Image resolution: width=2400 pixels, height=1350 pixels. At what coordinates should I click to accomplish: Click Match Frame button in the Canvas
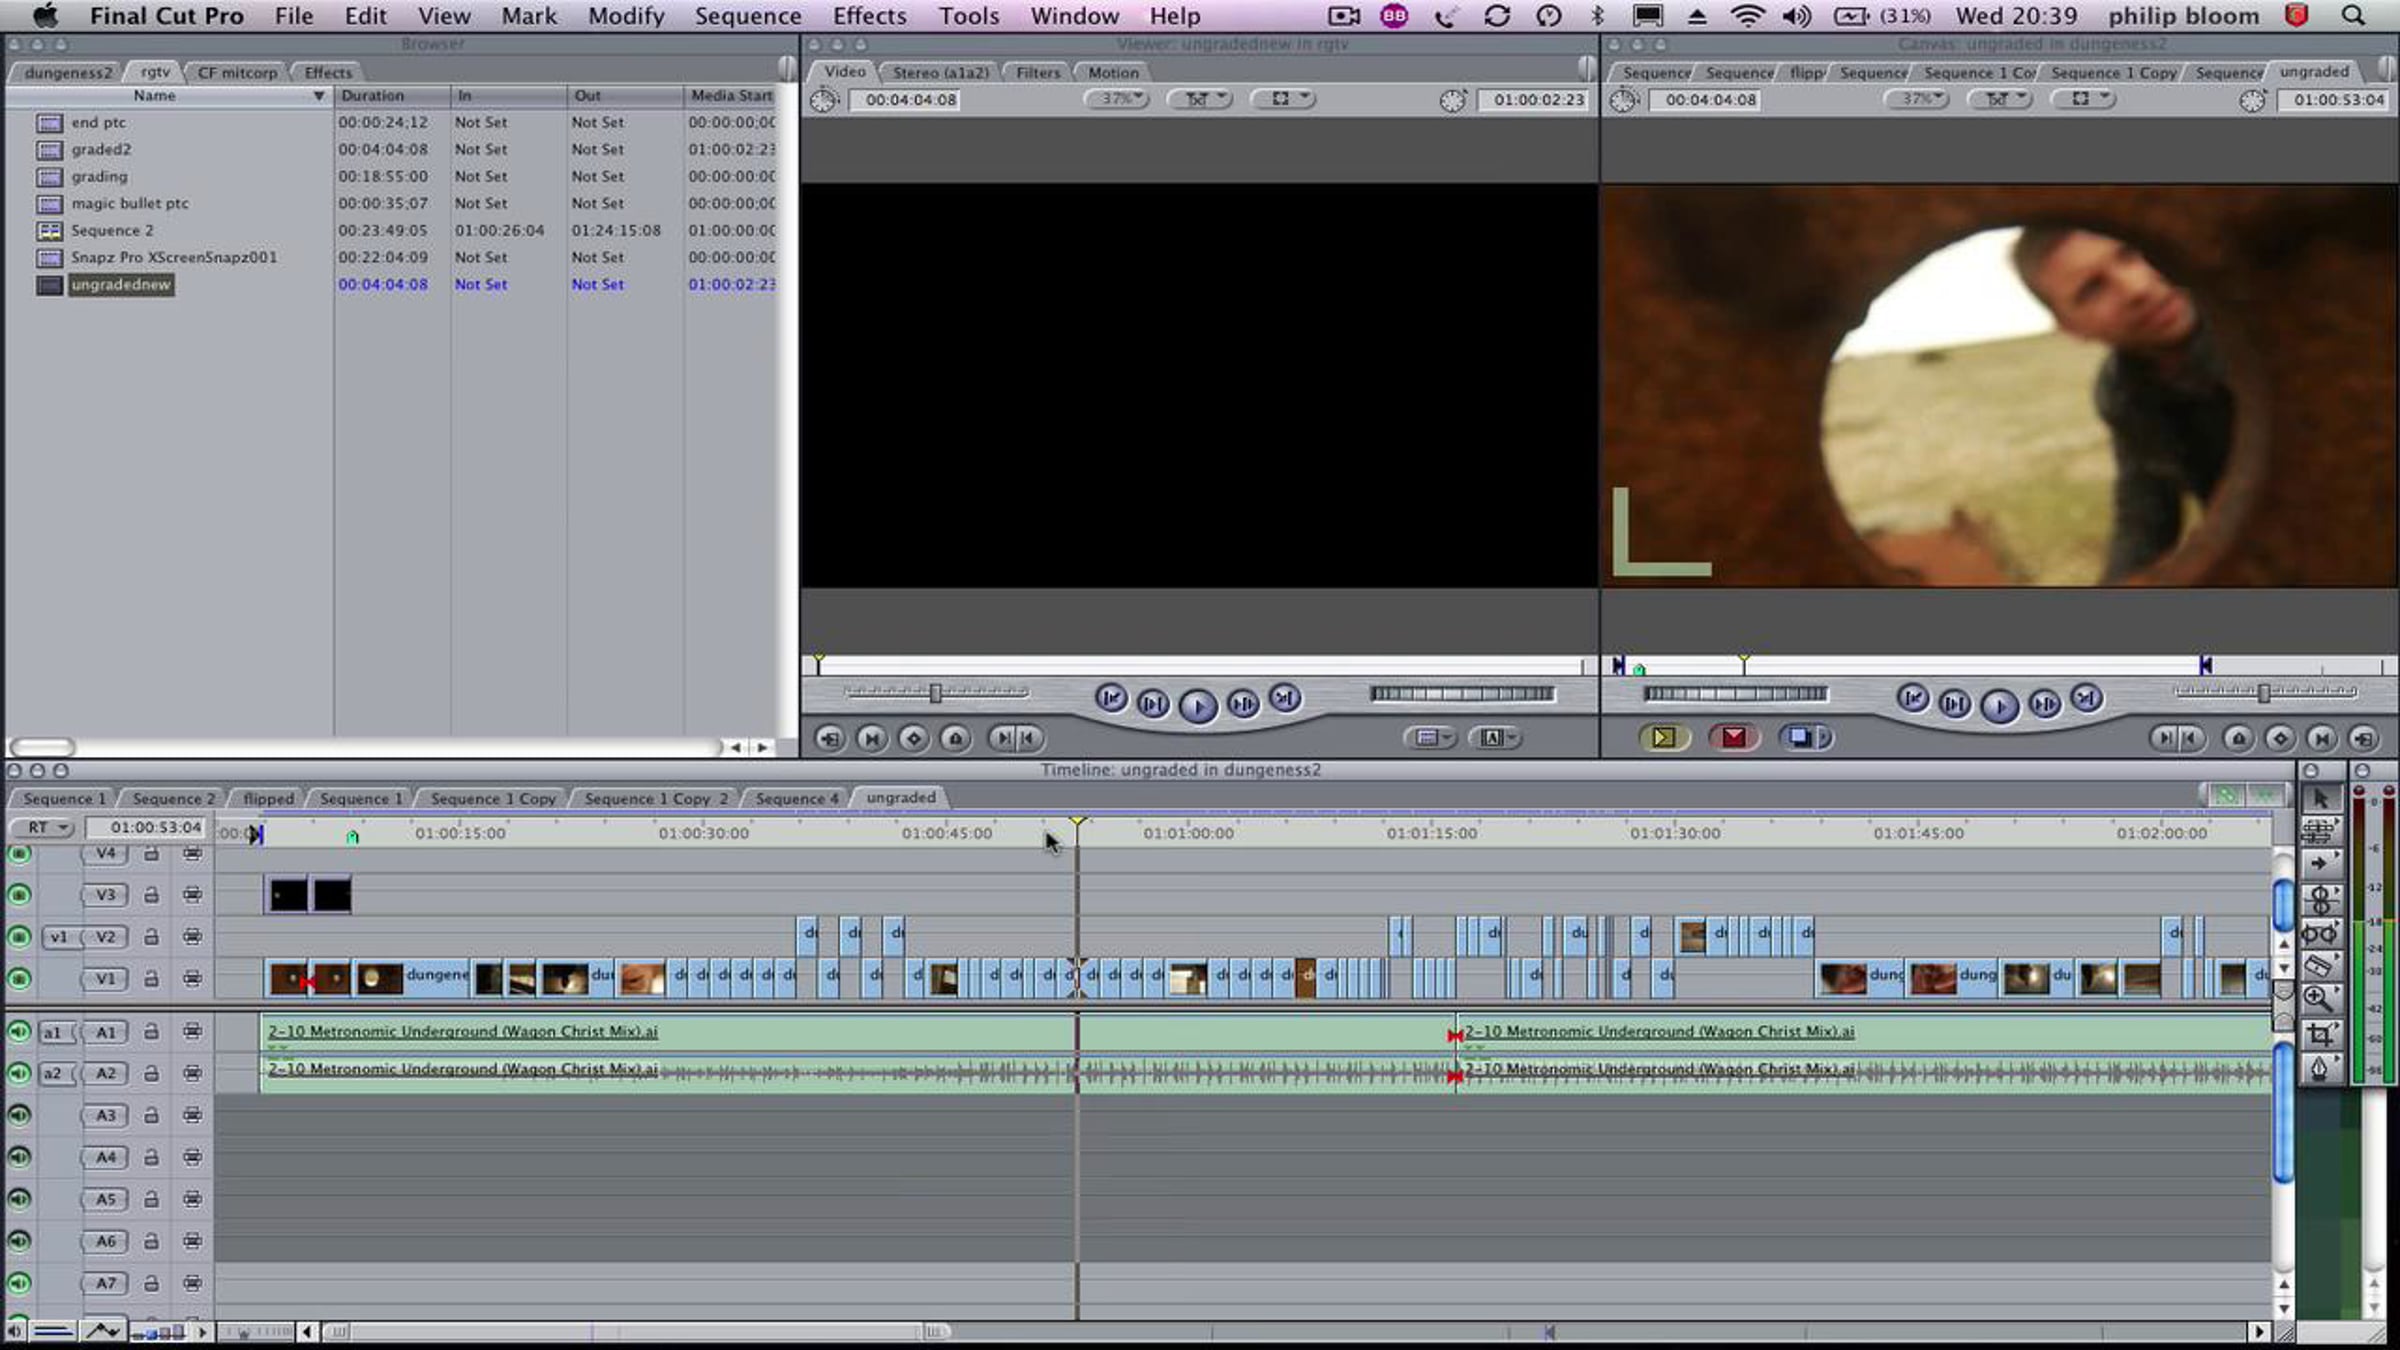click(x=2364, y=739)
